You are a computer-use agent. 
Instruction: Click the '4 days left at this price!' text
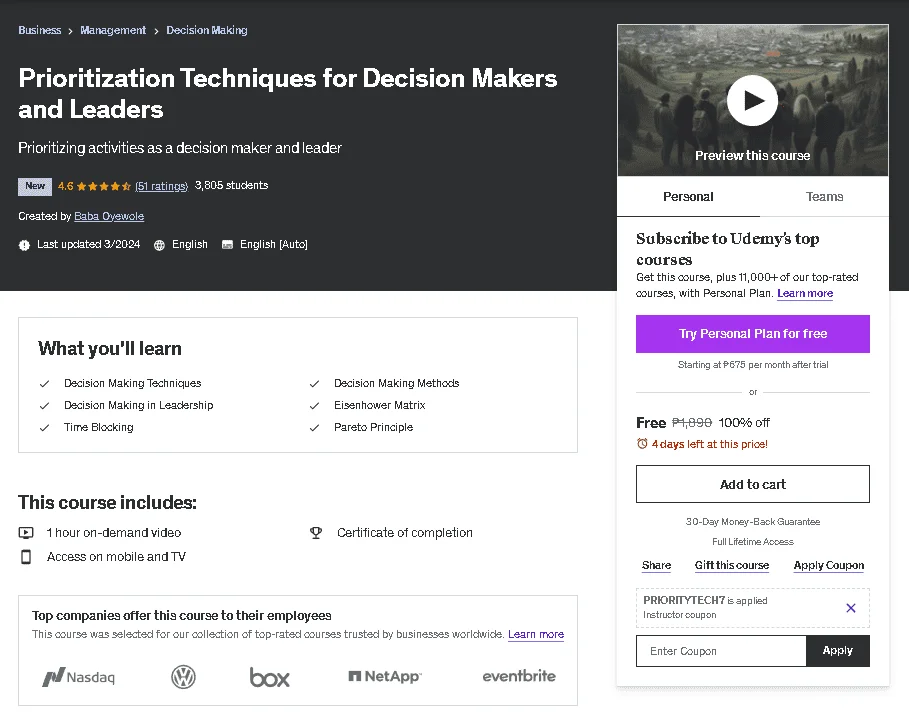click(x=709, y=444)
